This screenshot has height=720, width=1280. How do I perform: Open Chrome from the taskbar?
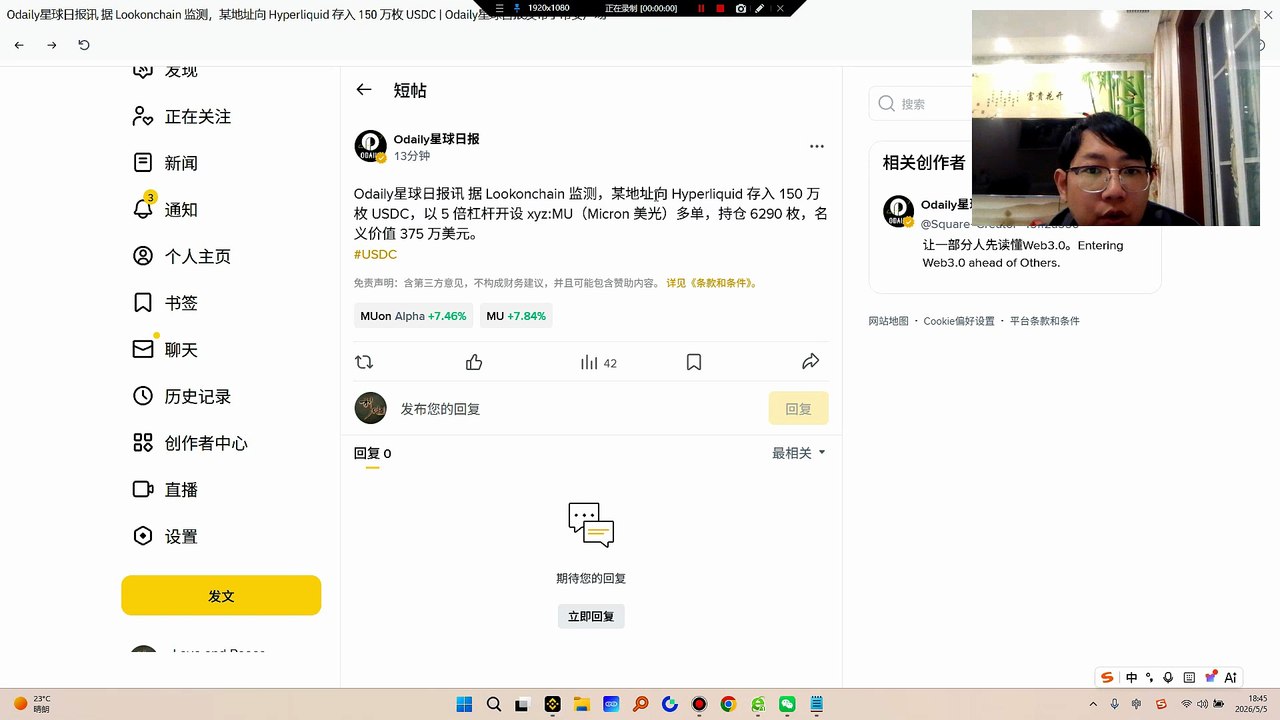pyautogui.click(x=728, y=704)
